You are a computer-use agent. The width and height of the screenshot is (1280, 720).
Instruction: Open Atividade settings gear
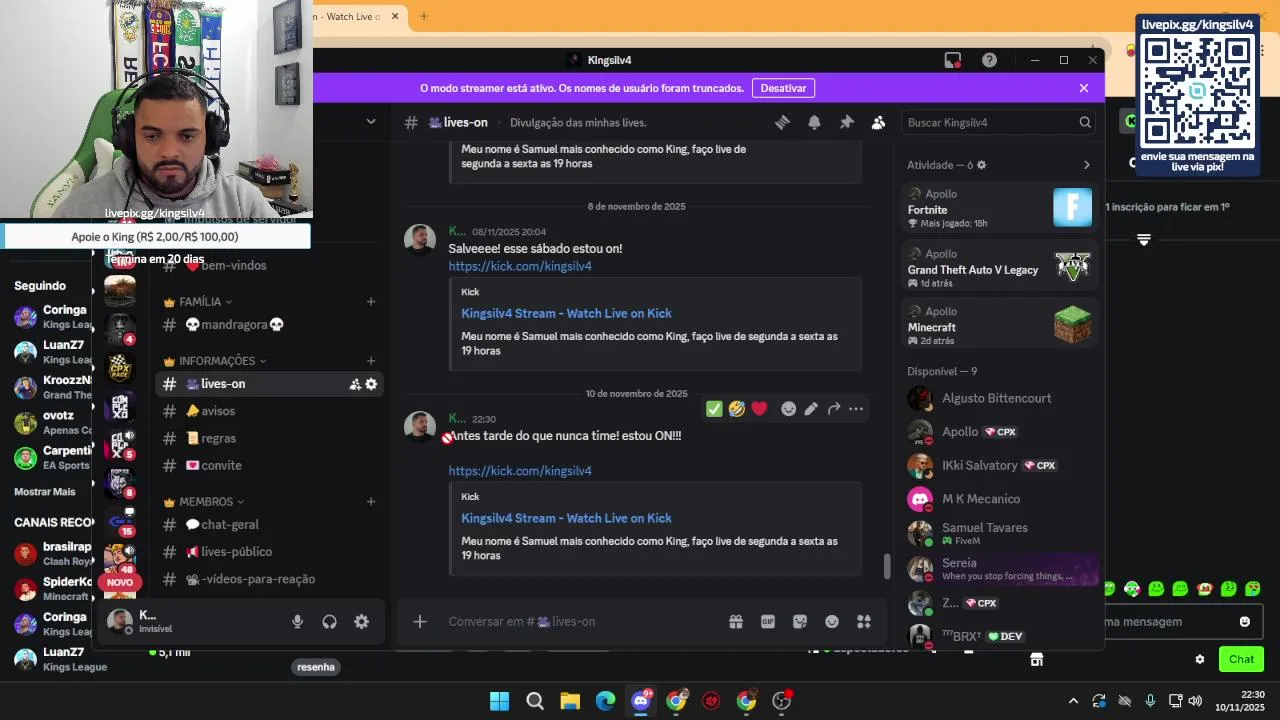tap(981, 165)
